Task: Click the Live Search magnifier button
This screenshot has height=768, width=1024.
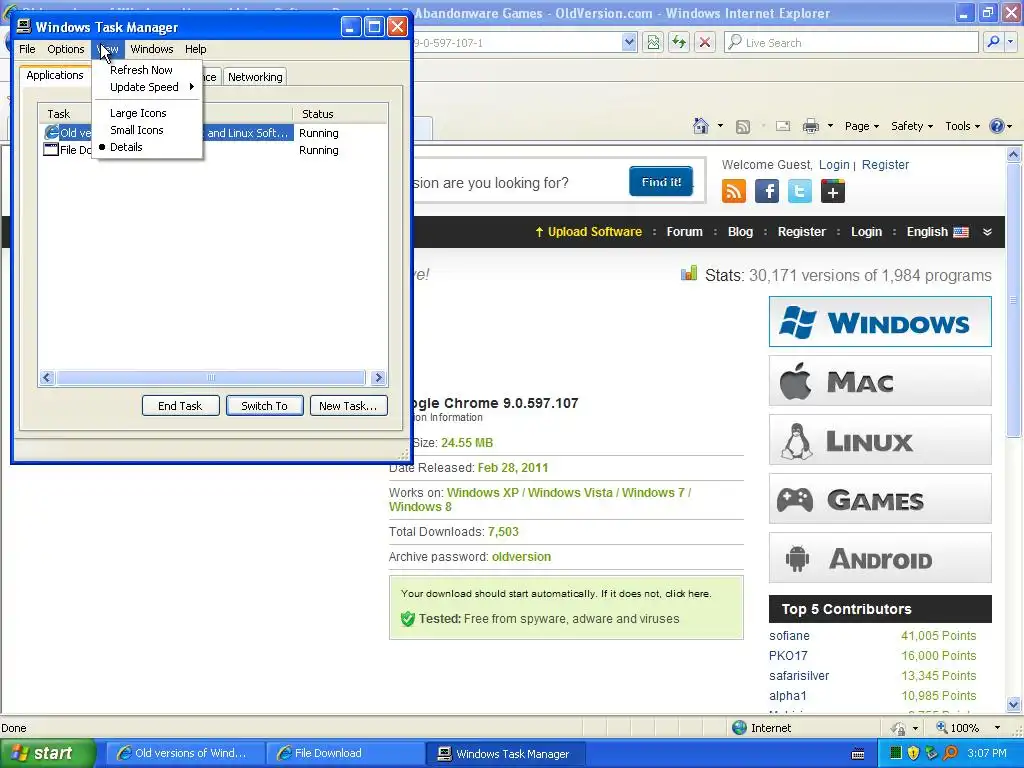Action: coord(993,42)
